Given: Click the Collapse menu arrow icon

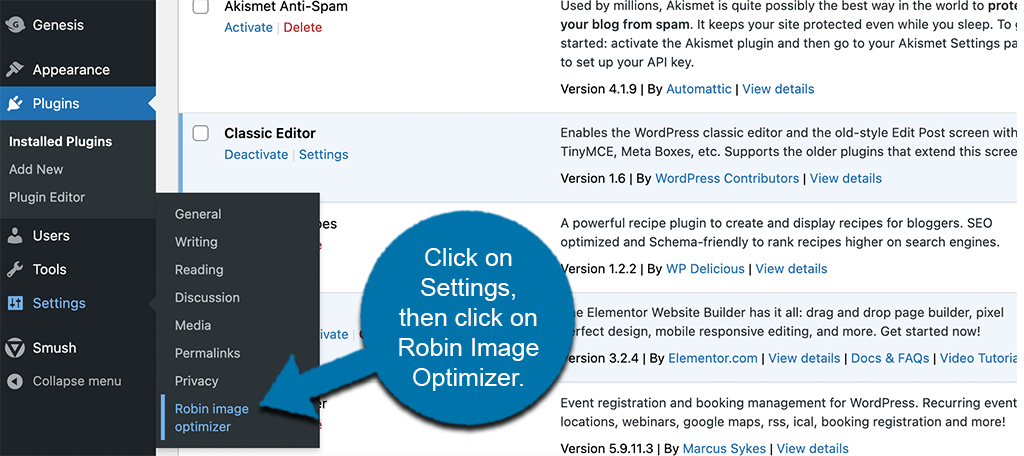Looking at the screenshot, I should point(17,381).
